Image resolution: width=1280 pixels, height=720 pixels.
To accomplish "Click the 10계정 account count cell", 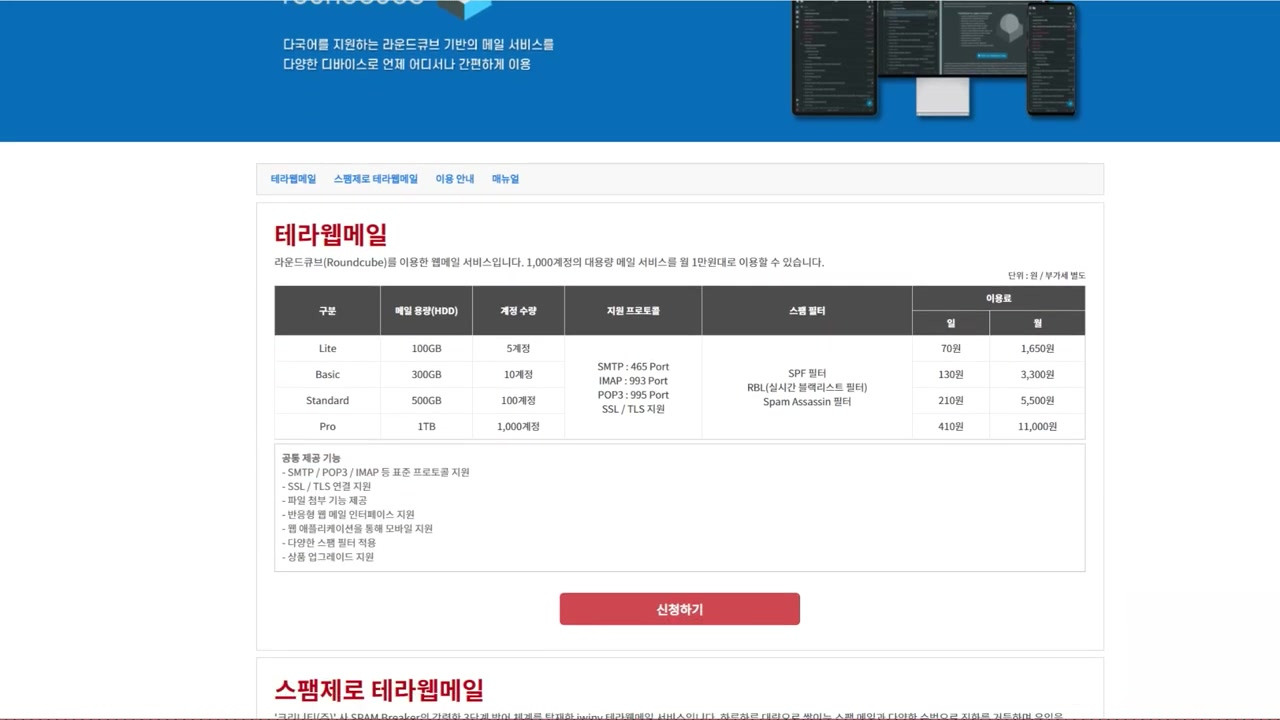I will (x=518, y=374).
